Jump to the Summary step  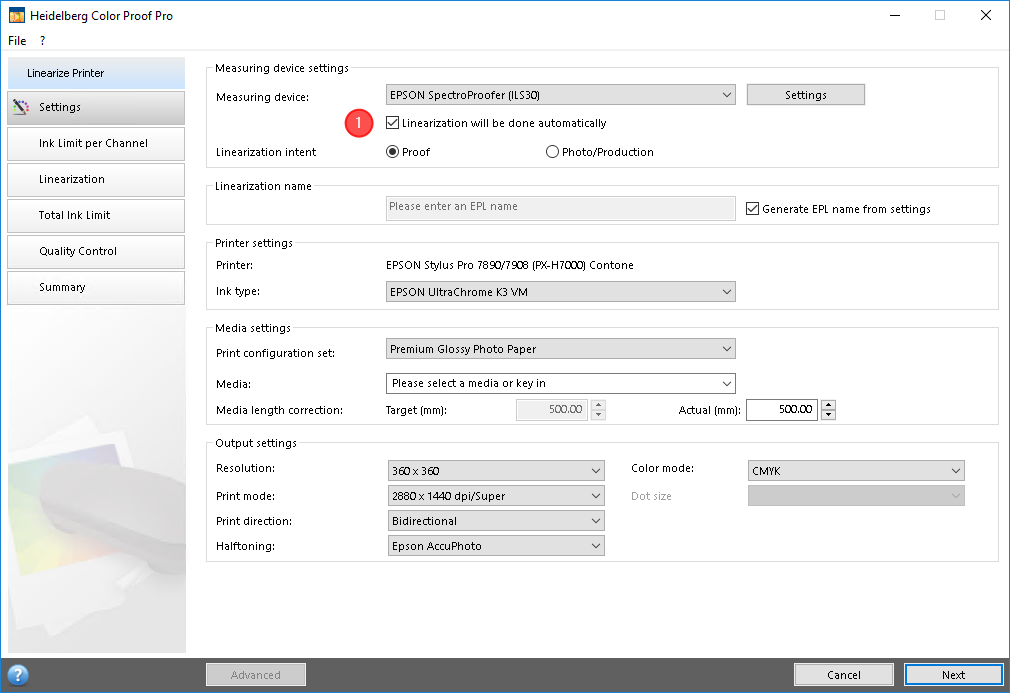(96, 288)
